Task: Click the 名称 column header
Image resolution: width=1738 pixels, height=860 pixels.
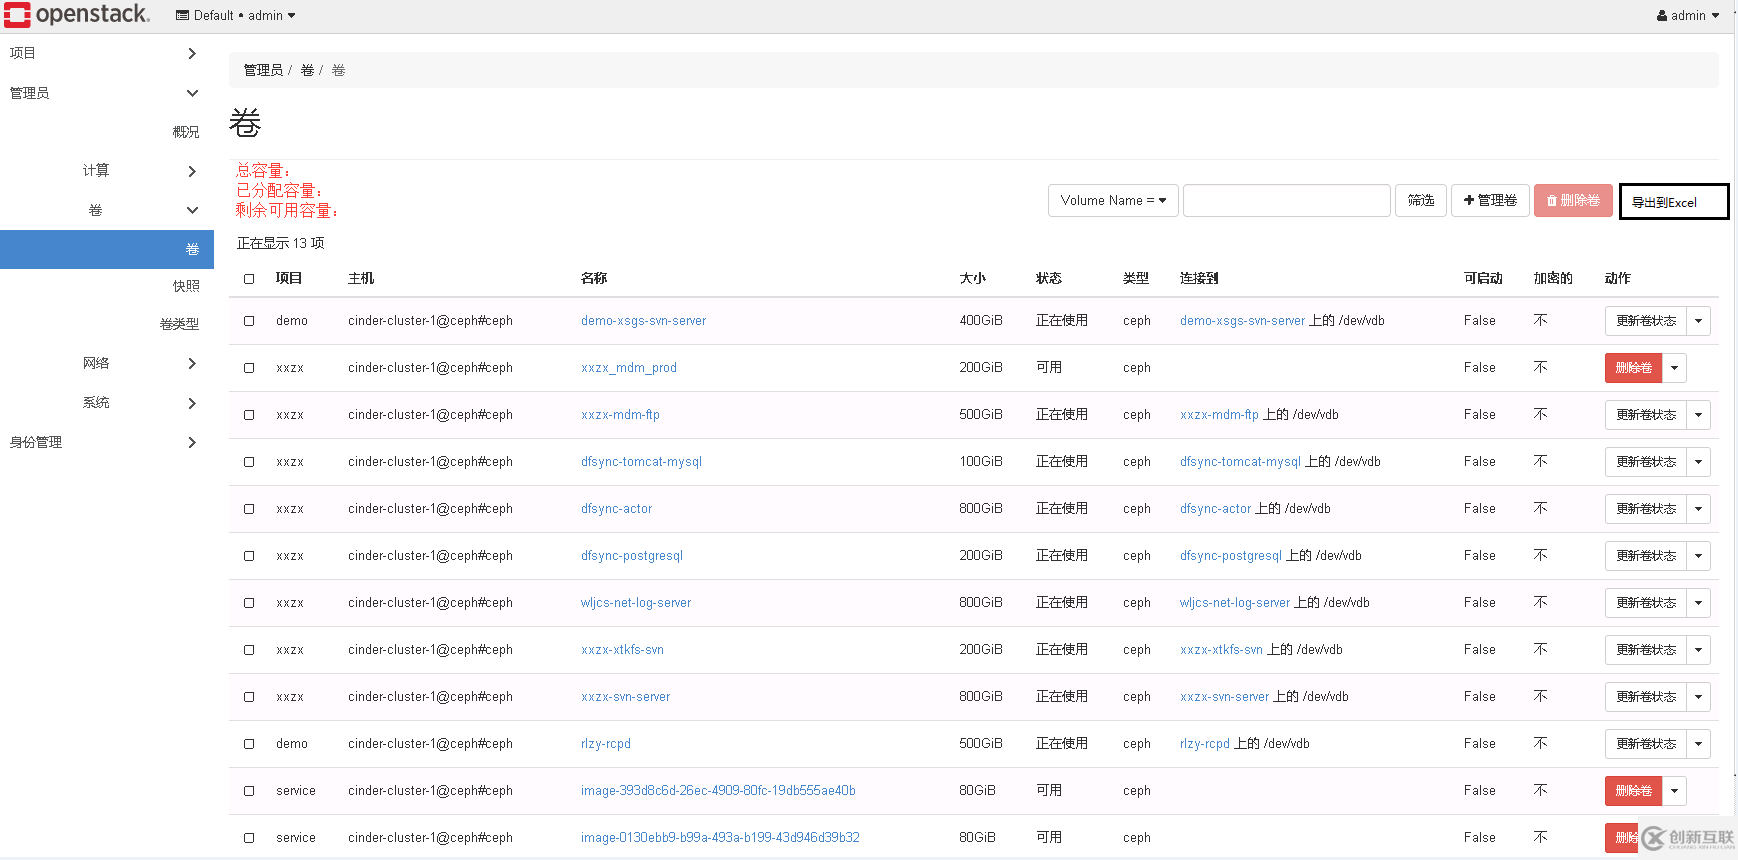Action: tap(594, 279)
